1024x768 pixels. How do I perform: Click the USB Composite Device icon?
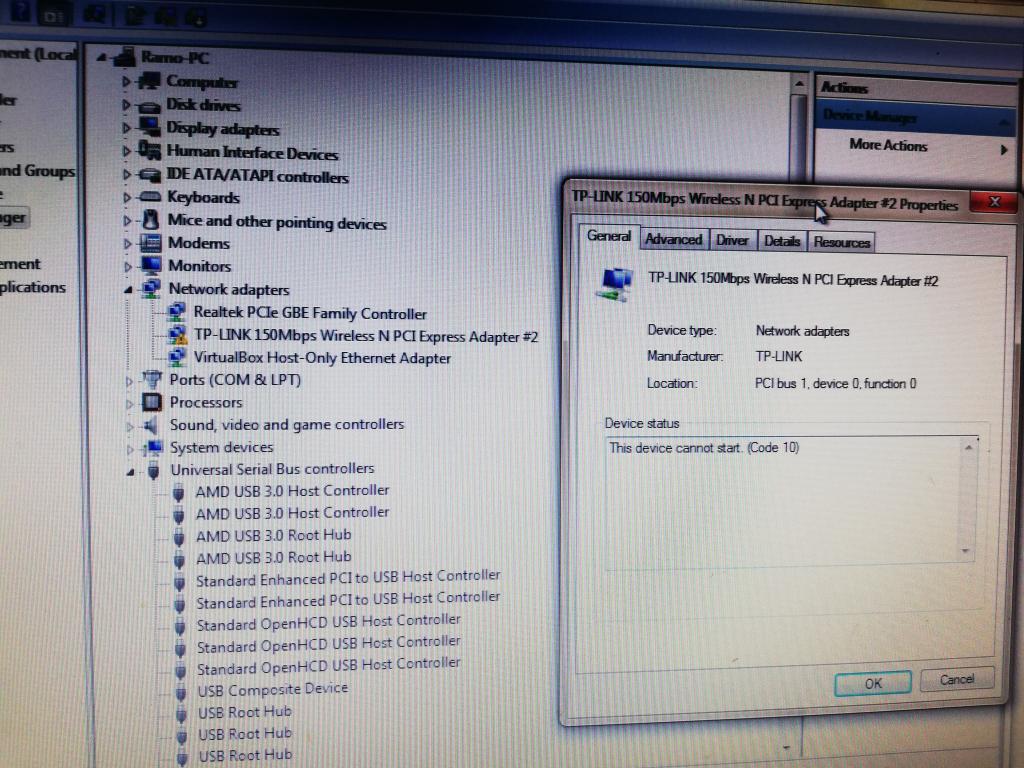tap(179, 690)
